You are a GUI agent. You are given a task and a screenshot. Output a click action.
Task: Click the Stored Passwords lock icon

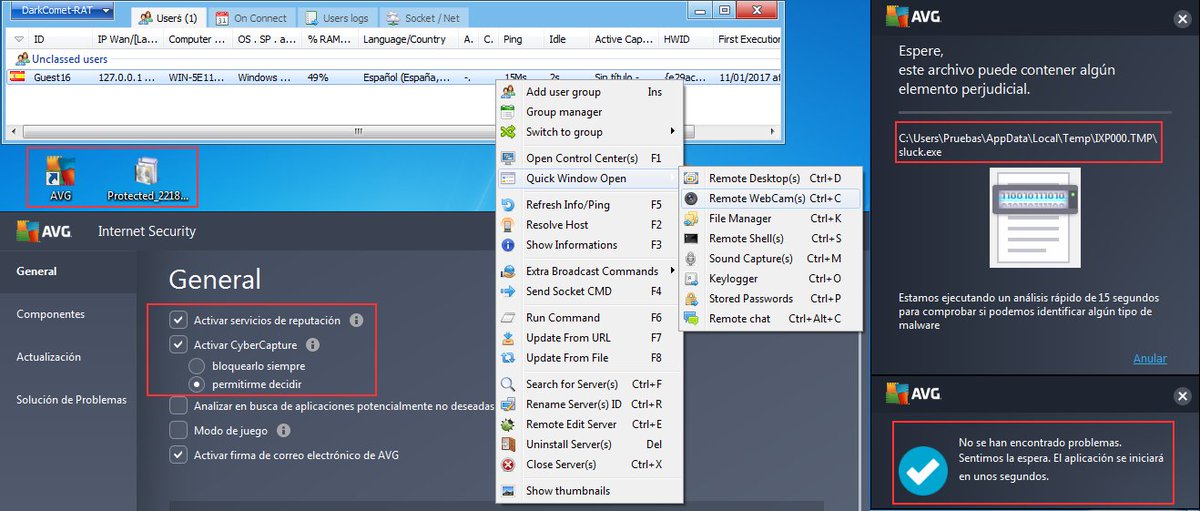pyautogui.click(x=690, y=298)
